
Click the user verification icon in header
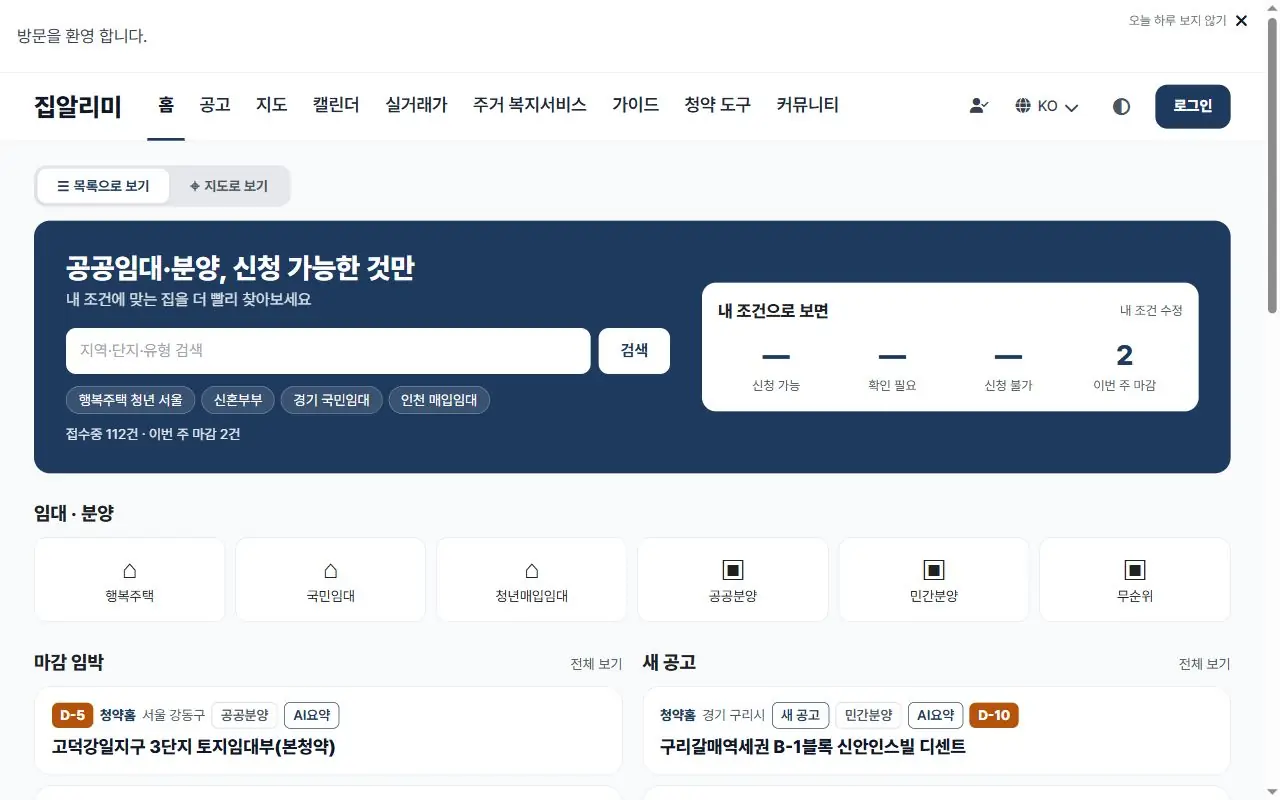(x=979, y=106)
